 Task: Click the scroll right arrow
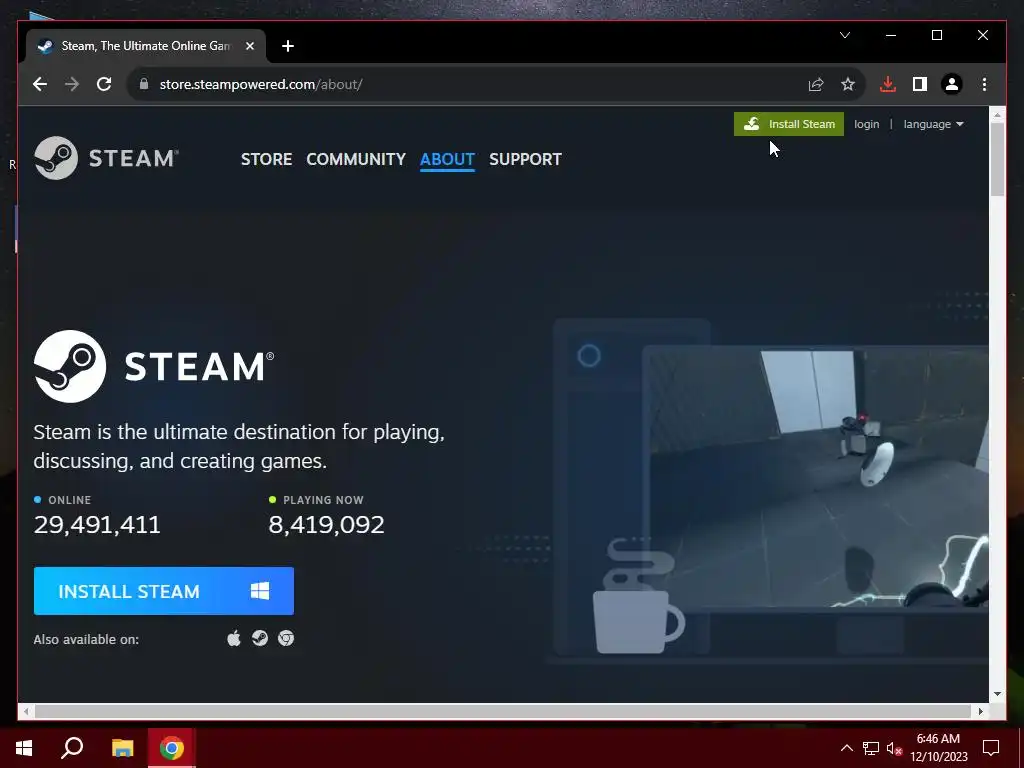981,711
